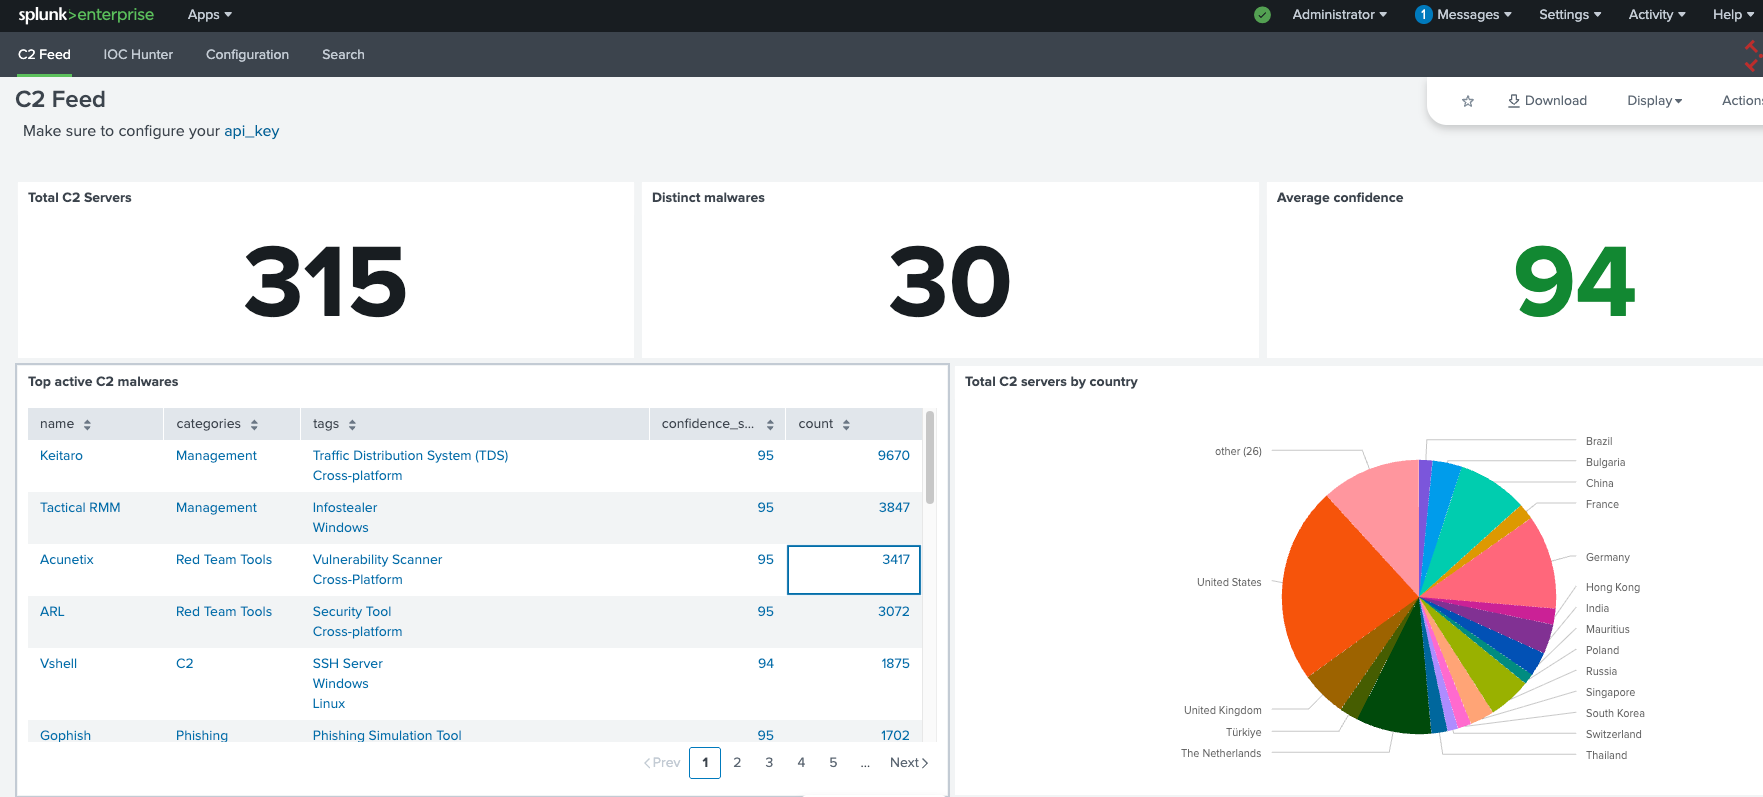The height and width of the screenshot is (797, 1763).
Task: Click the Keitaro malware name
Action: pos(61,455)
